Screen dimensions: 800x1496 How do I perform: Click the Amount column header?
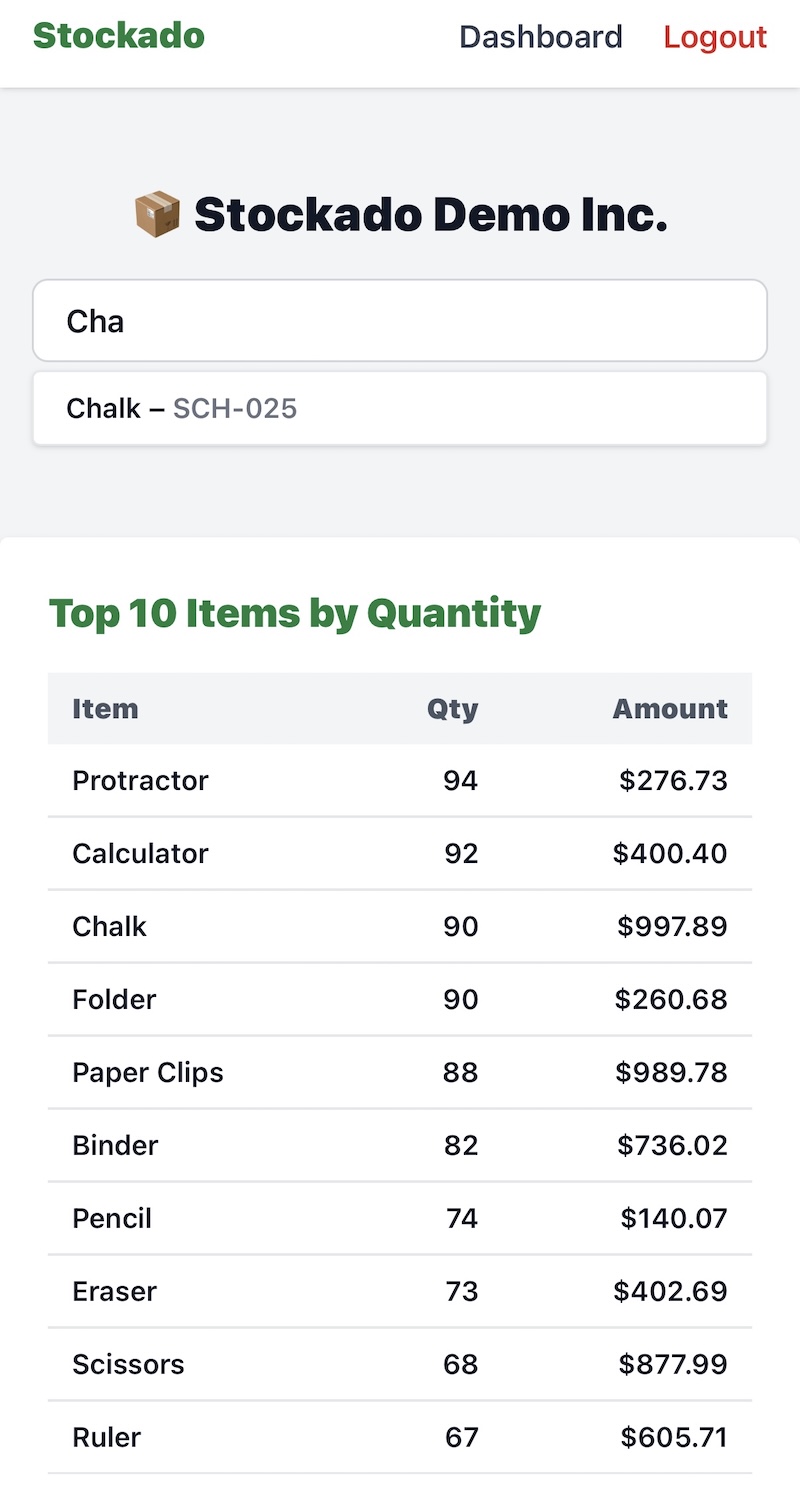[670, 709]
